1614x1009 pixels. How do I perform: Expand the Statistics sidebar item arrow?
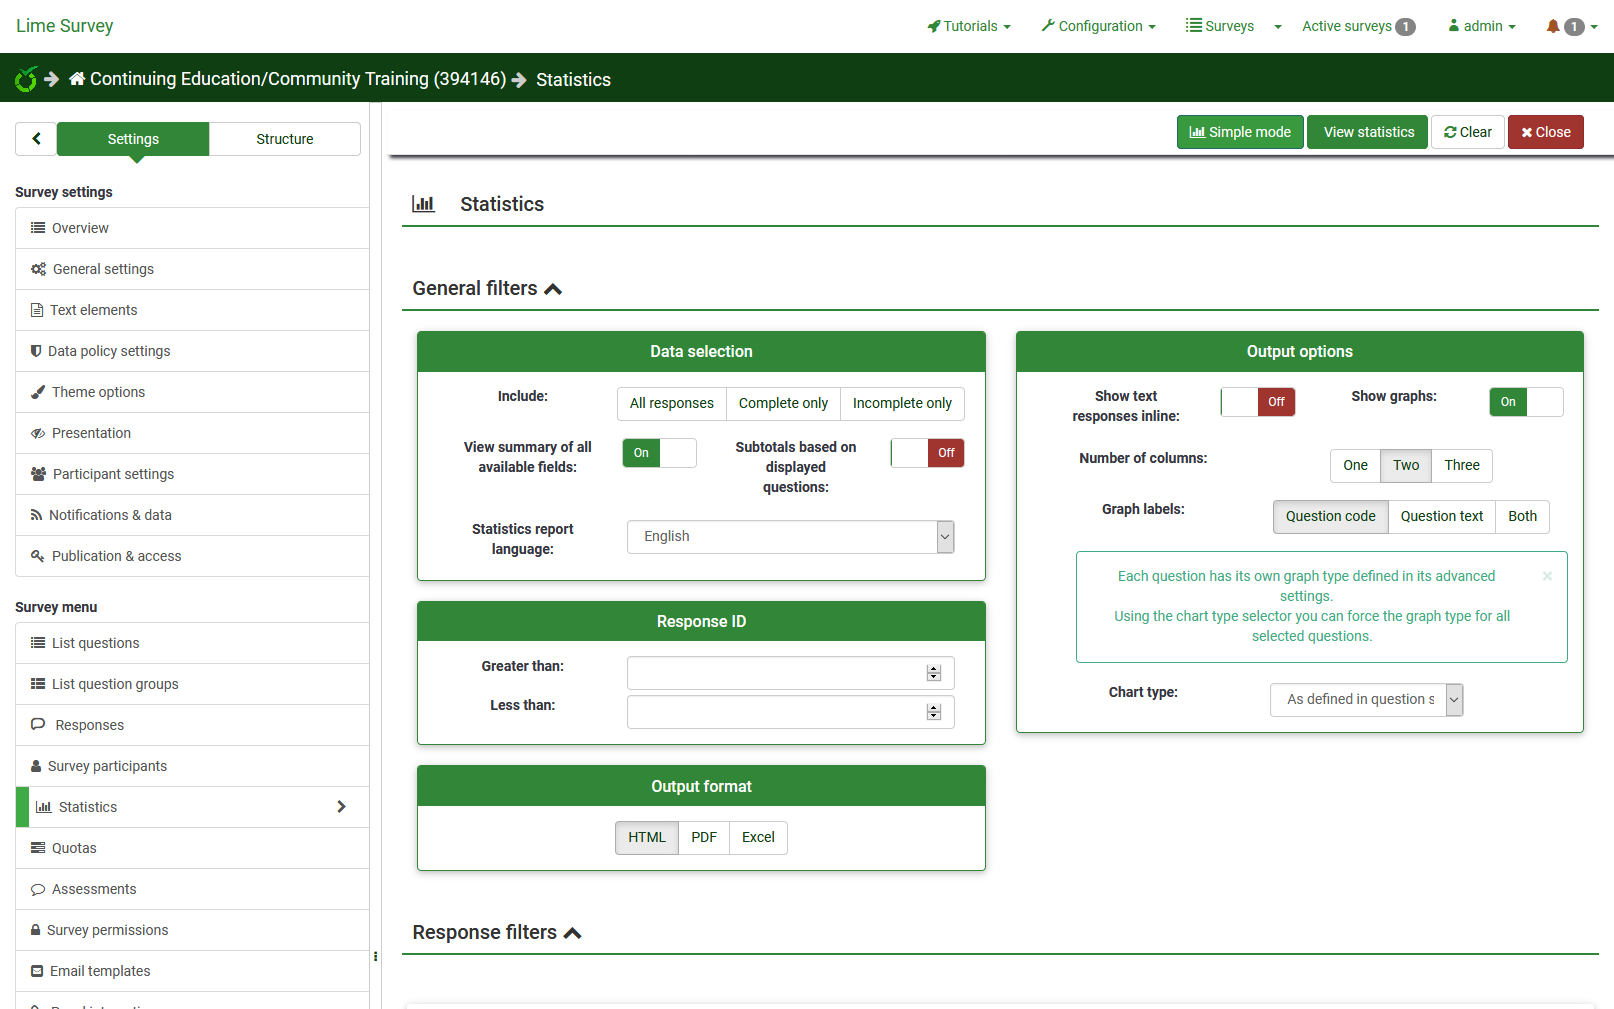tap(341, 807)
